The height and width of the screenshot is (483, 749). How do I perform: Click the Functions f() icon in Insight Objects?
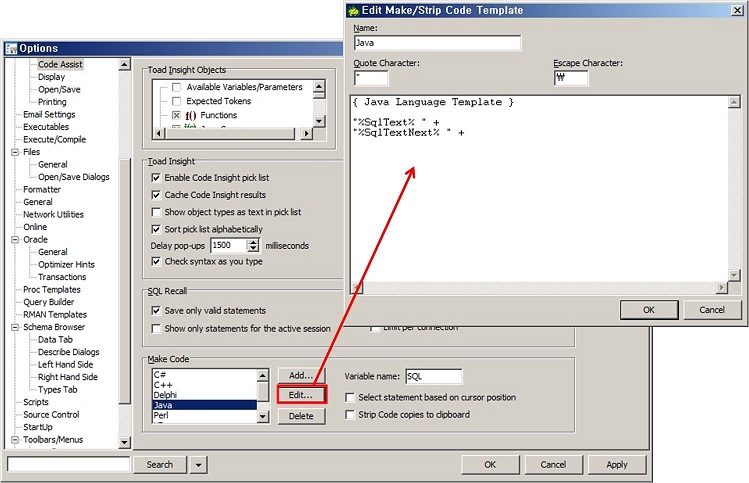190,116
